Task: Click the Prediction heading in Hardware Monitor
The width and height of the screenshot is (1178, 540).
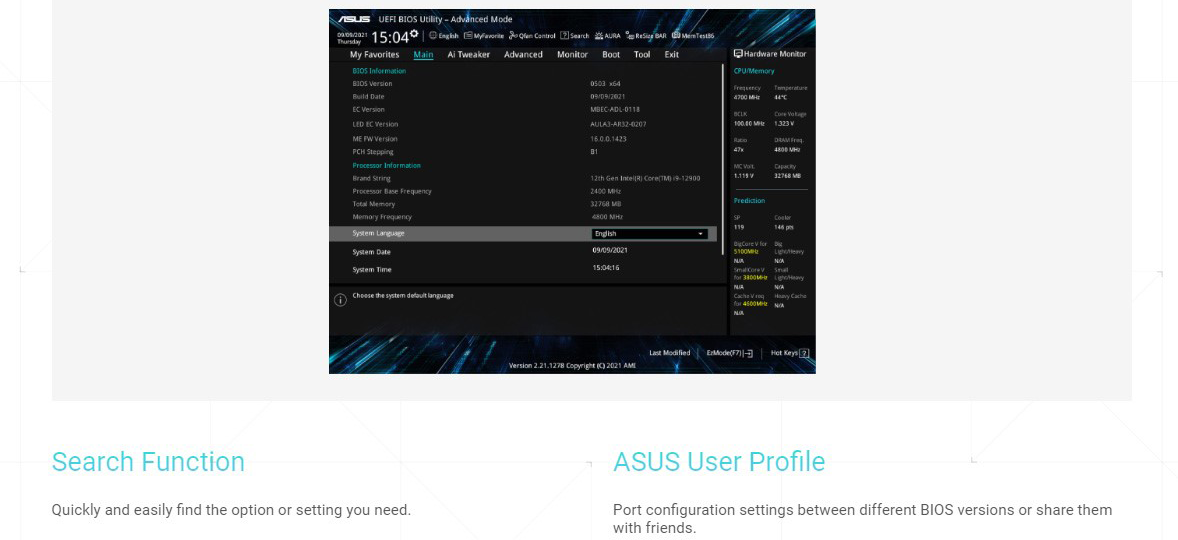Action: click(749, 201)
